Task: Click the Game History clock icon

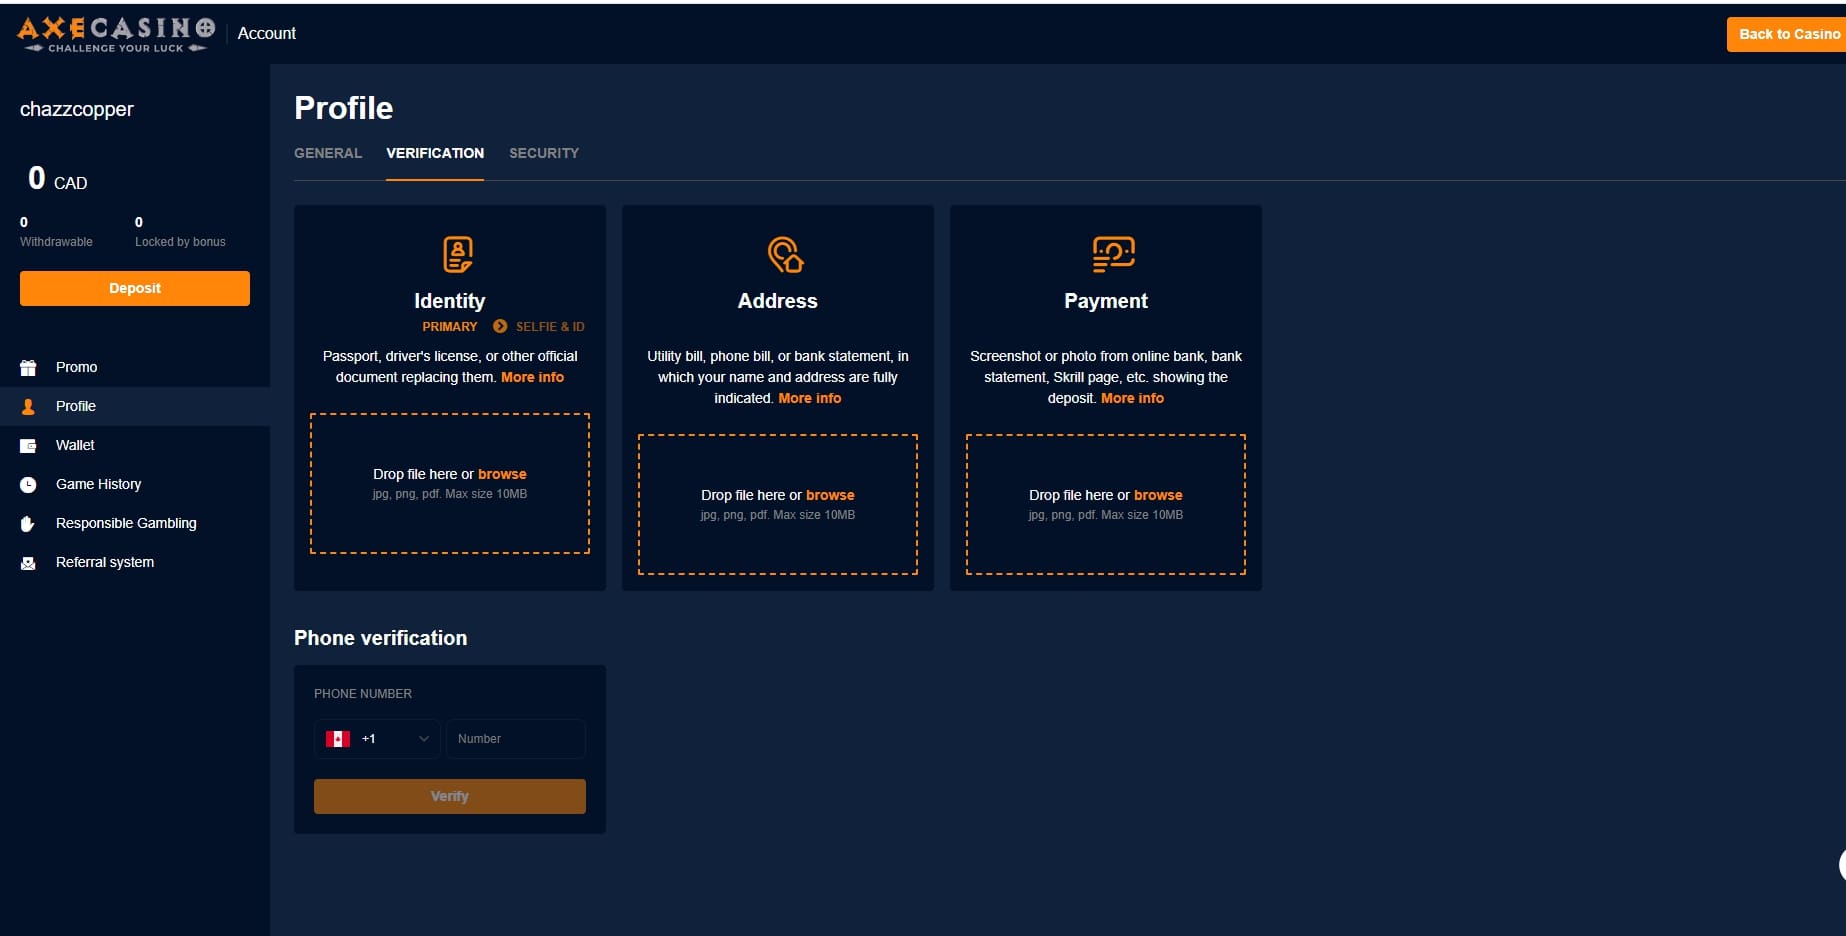Action: pyautogui.click(x=28, y=485)
